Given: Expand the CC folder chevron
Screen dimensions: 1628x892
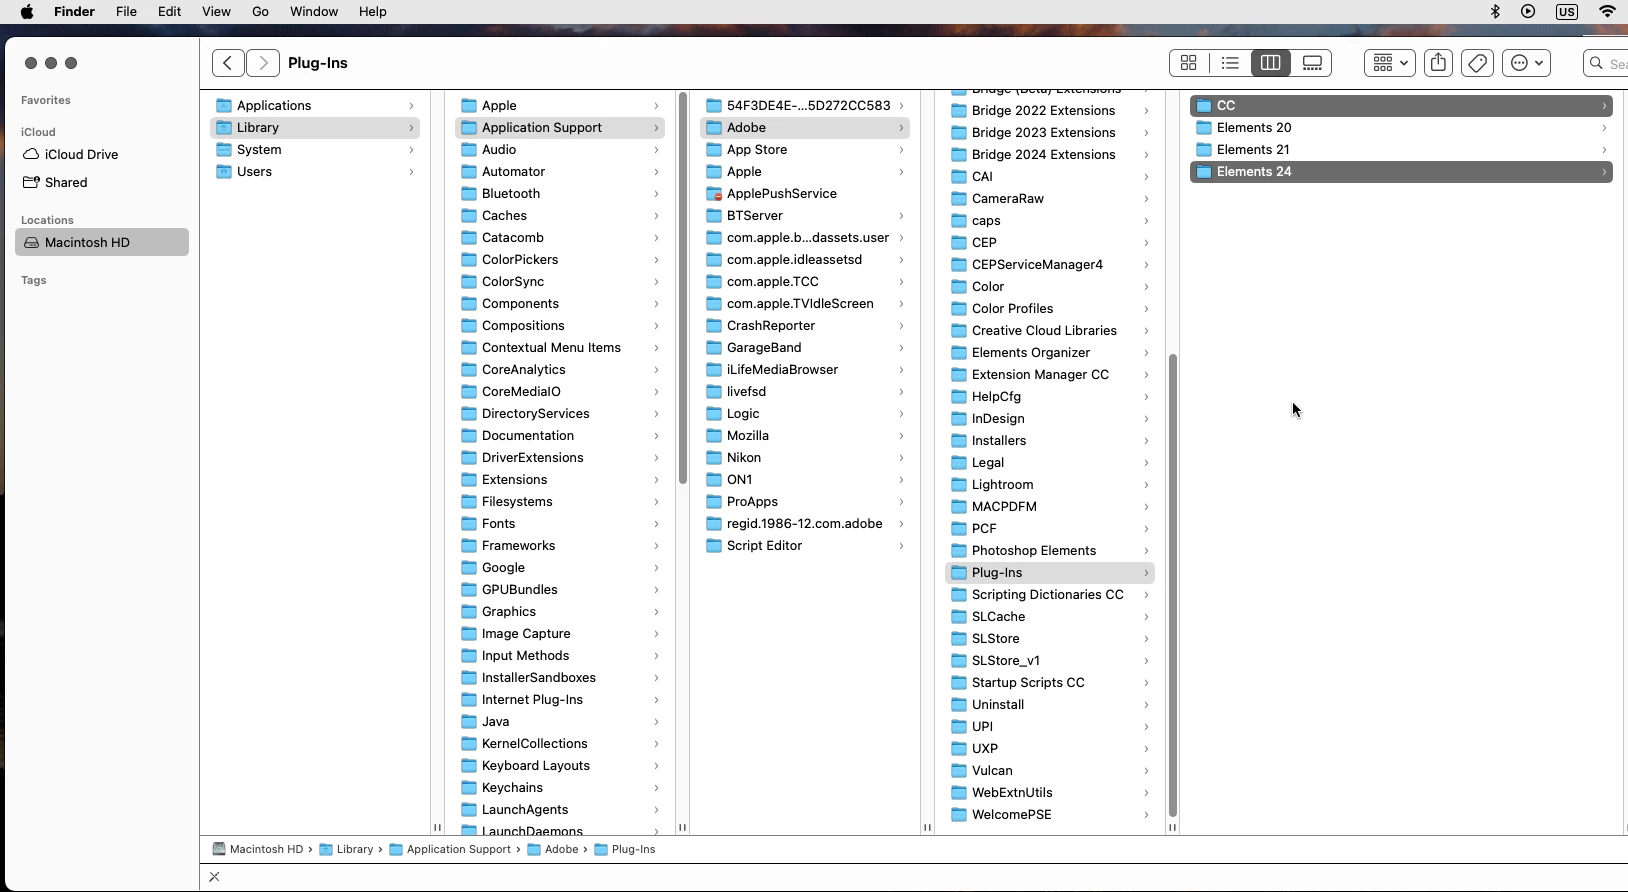Looking at the screenshot, I should 1604,106.
